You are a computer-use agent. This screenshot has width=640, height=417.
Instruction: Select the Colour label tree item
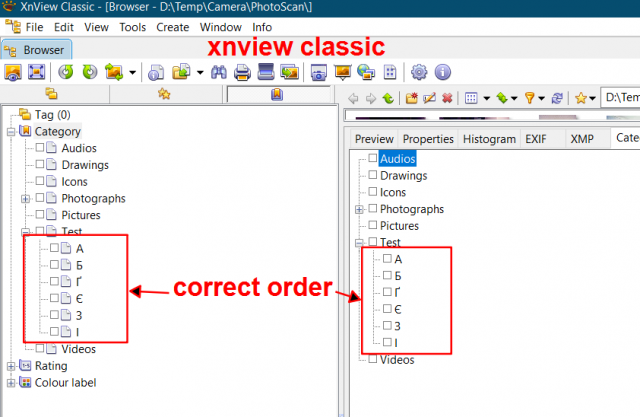(65, 383)
